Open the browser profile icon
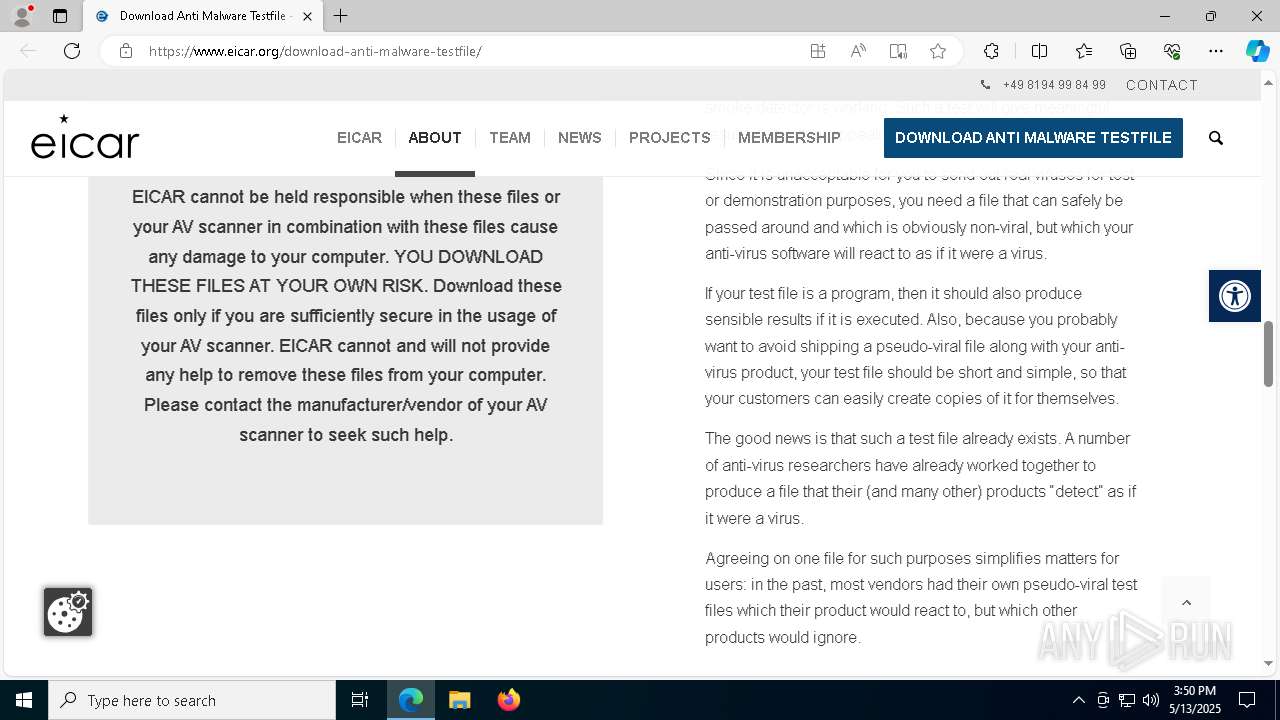1280x720 pixels. point(22,16)
